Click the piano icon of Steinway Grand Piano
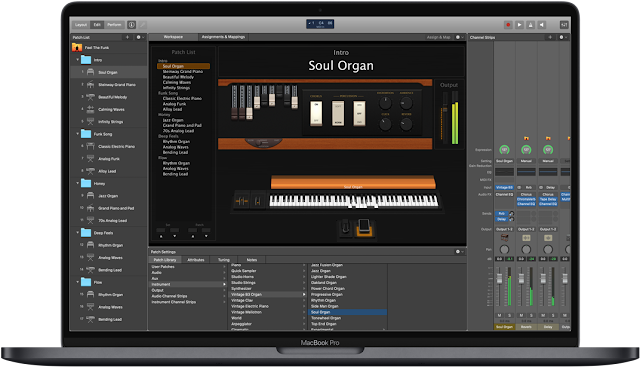The height and width of the screenshot is (367, 640). pos(90,85)
